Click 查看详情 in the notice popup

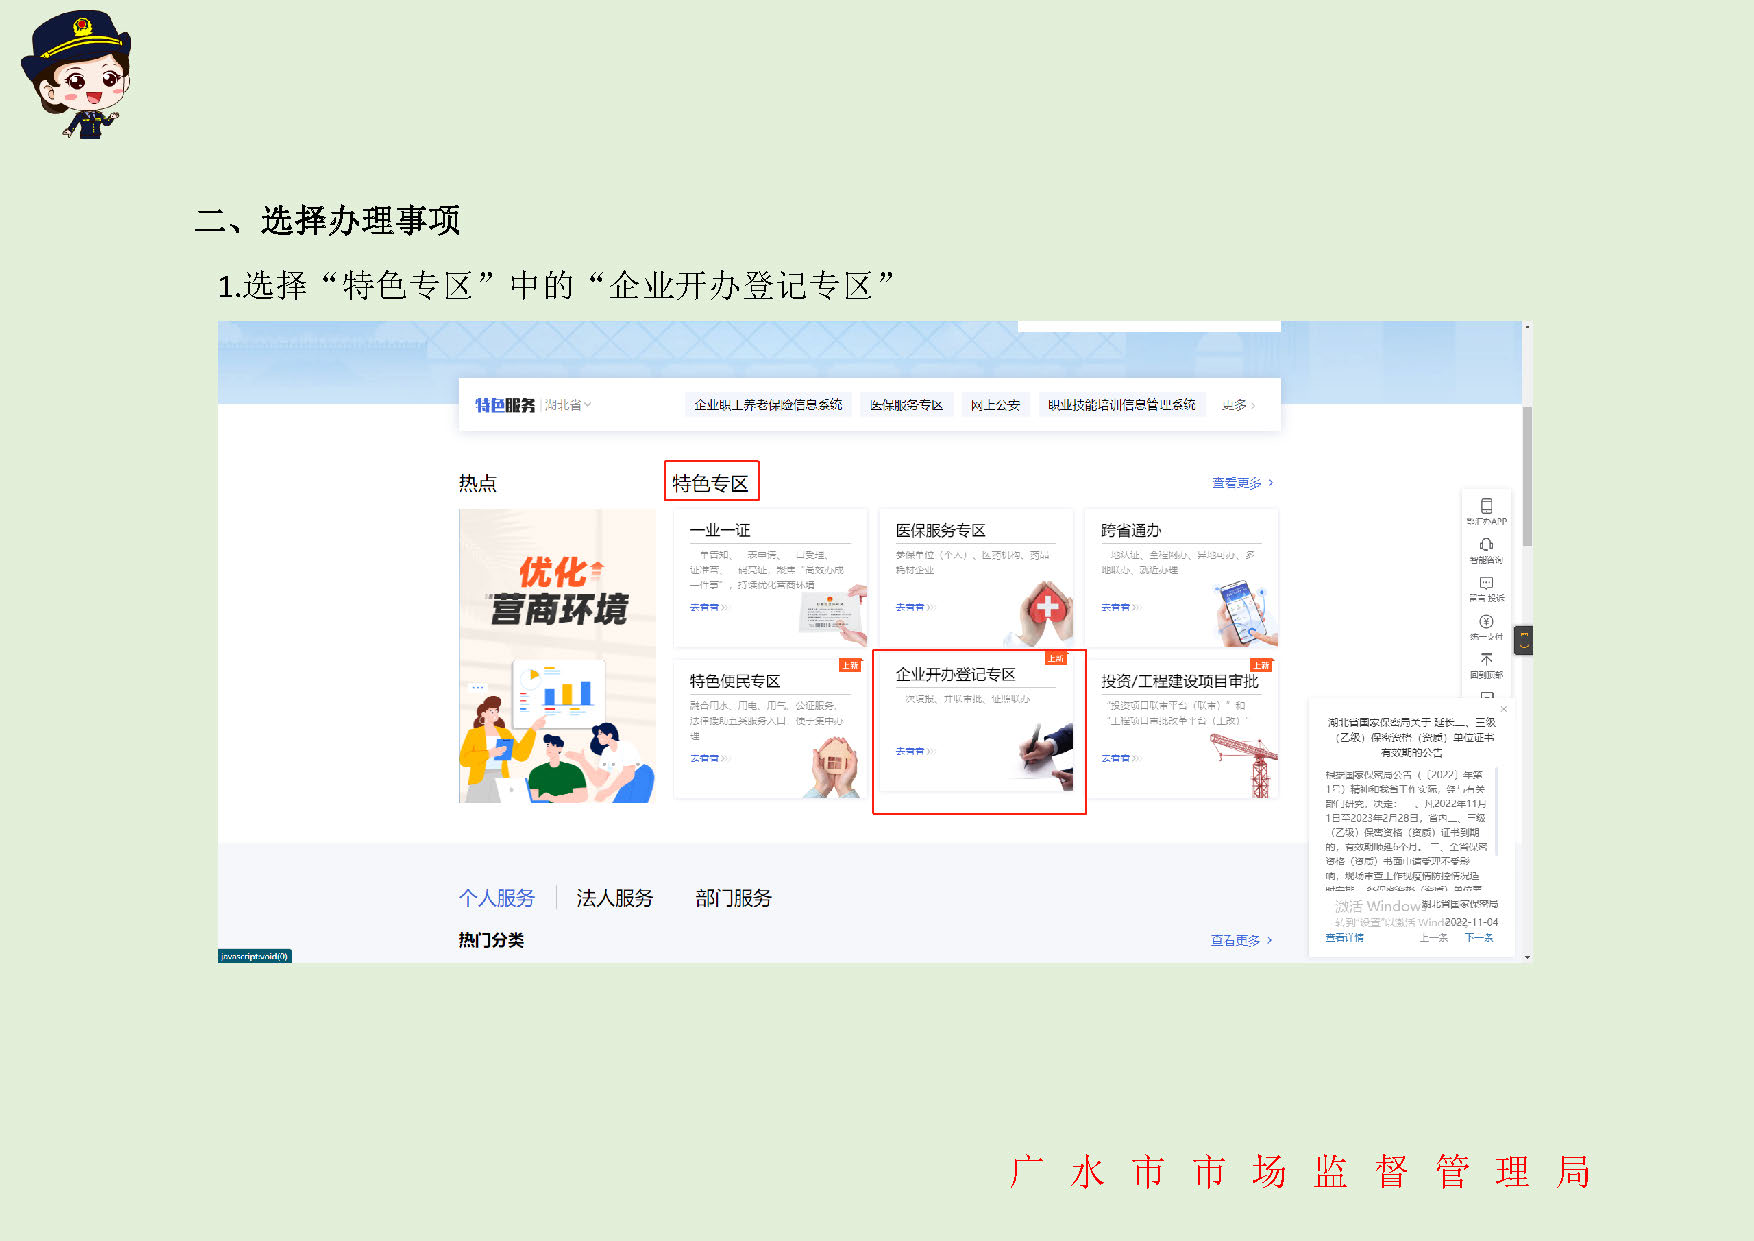[1345, 938]
